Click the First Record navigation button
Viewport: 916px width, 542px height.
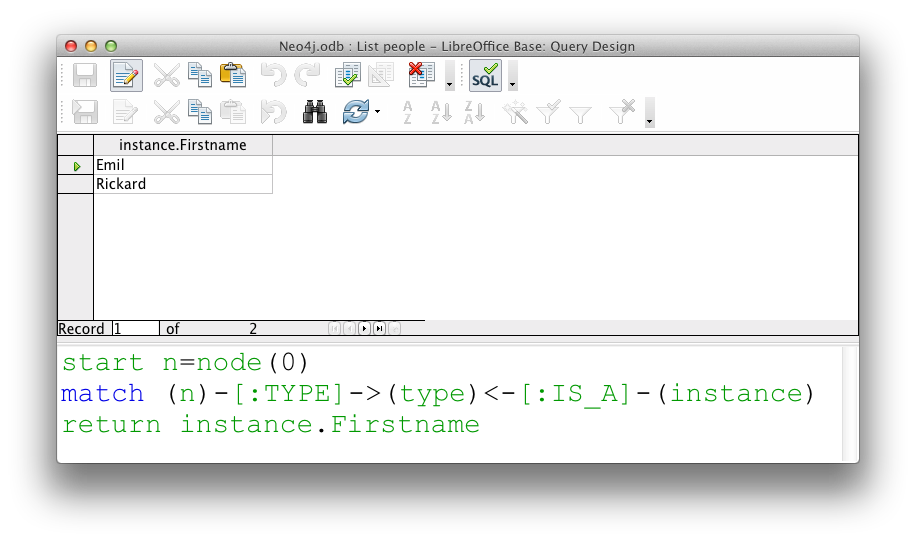(334, 328)
